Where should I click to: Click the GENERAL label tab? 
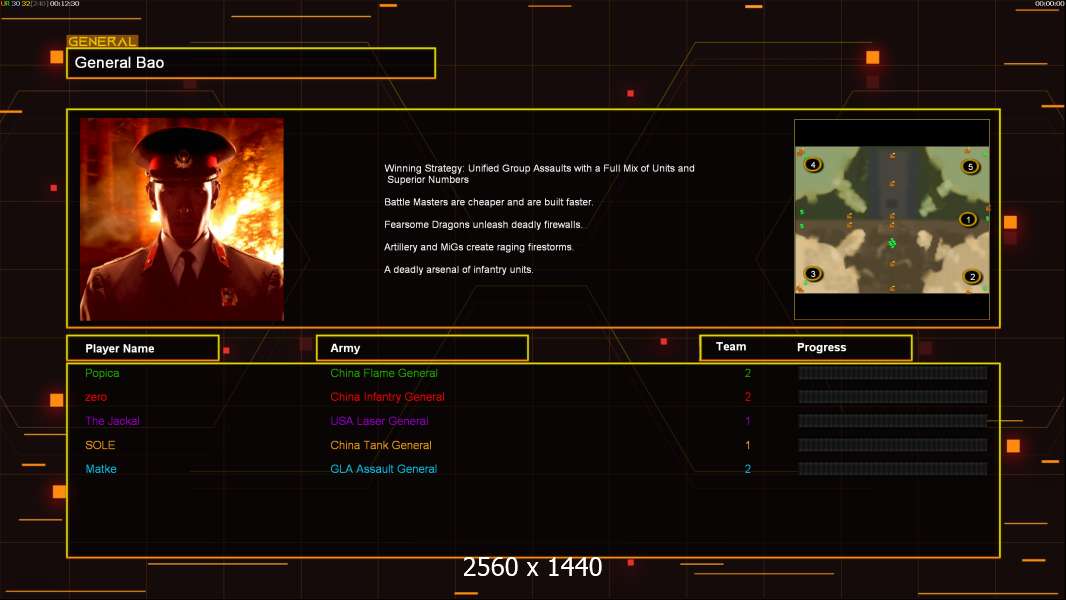[103, 41]
